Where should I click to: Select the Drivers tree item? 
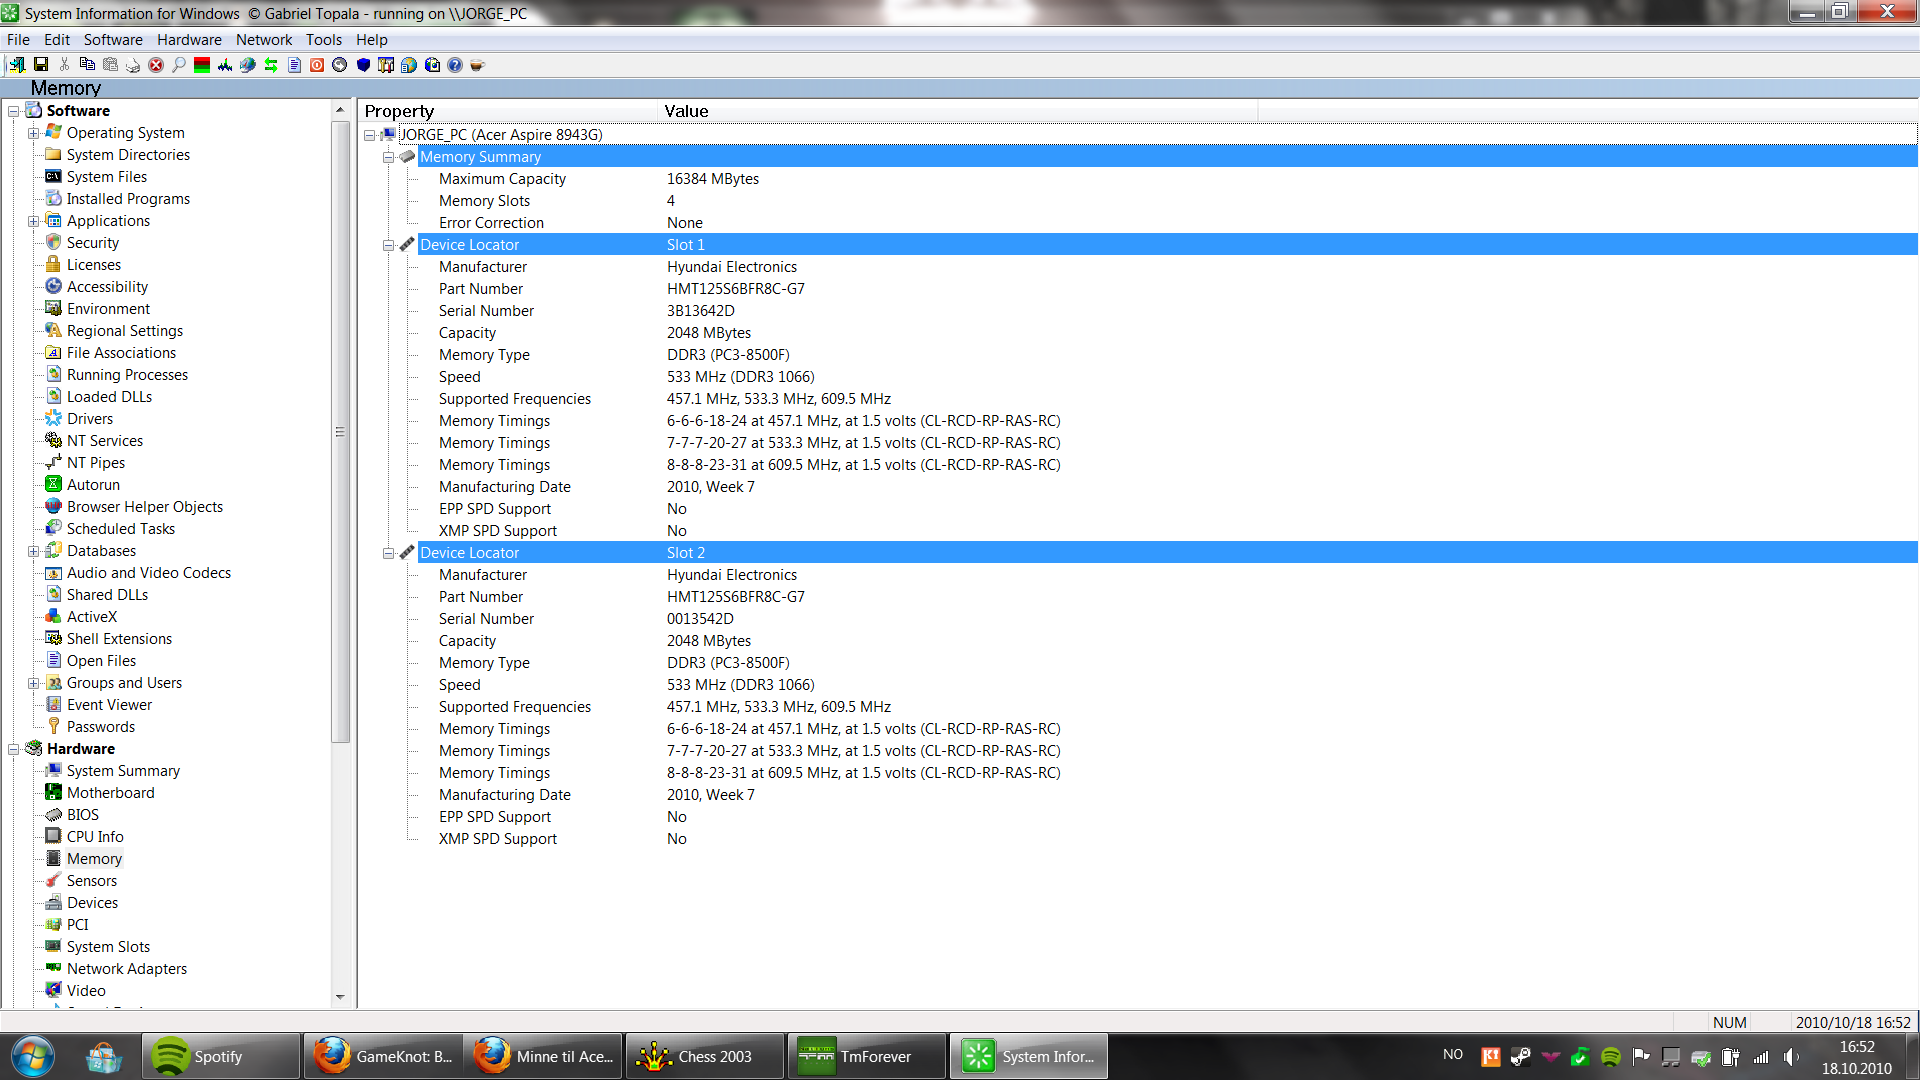point(89,419)
